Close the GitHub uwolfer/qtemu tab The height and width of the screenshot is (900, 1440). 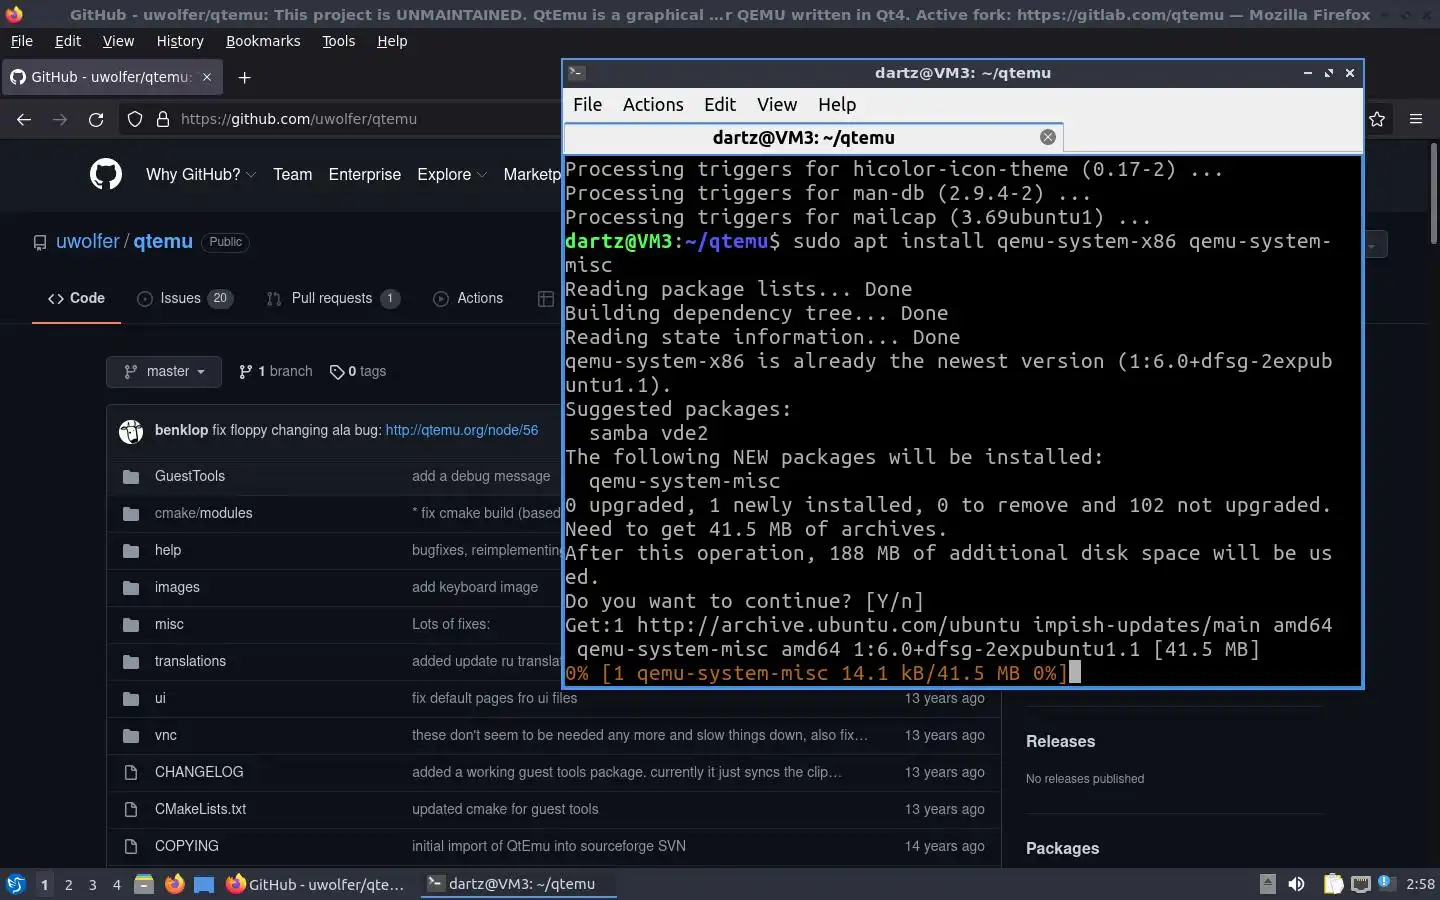click(x=207, y=77)
